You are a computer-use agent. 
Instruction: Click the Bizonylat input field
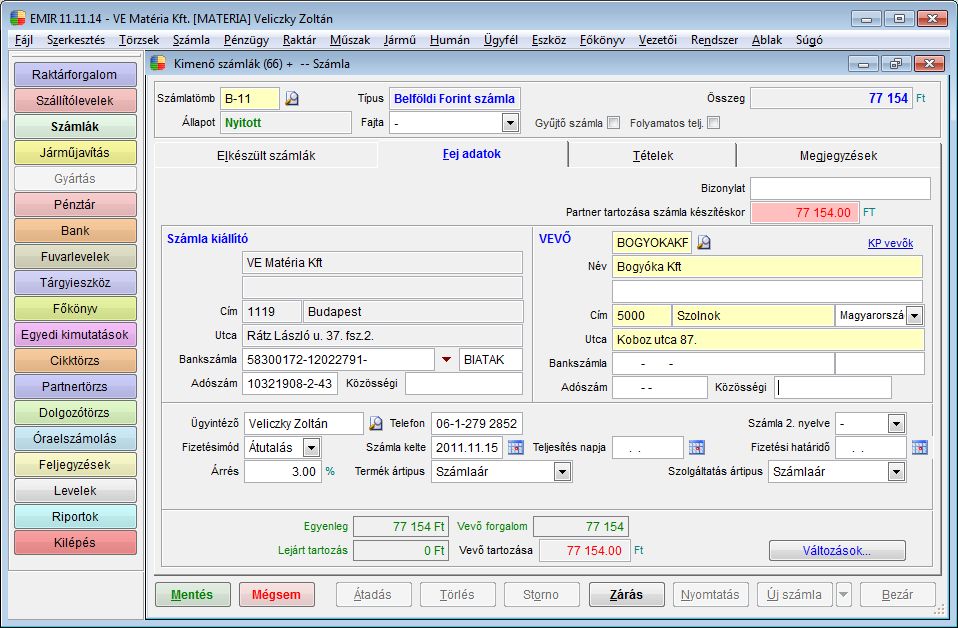pyautogui.click(x=840, y=188)
